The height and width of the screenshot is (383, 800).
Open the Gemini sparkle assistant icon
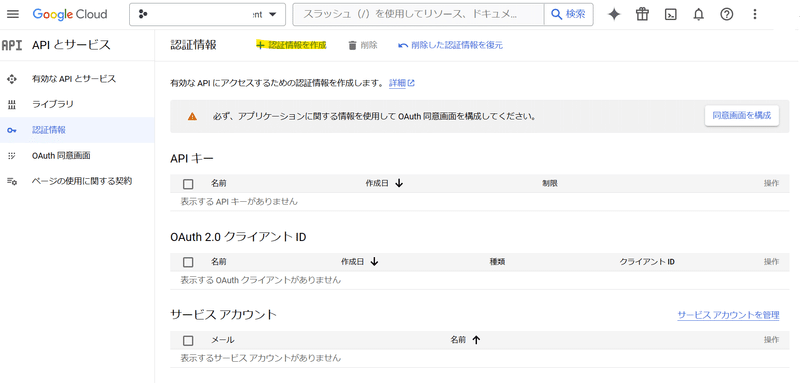coord(614,14)
